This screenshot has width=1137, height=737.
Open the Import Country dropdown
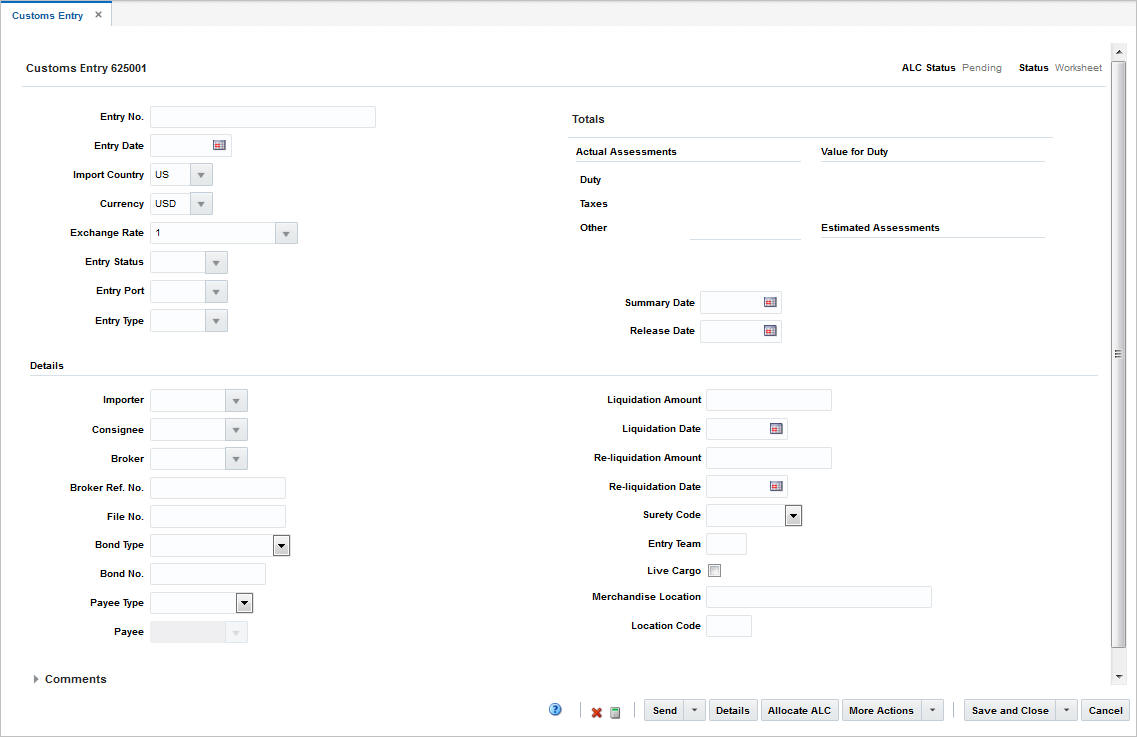(x=201, y=175)
